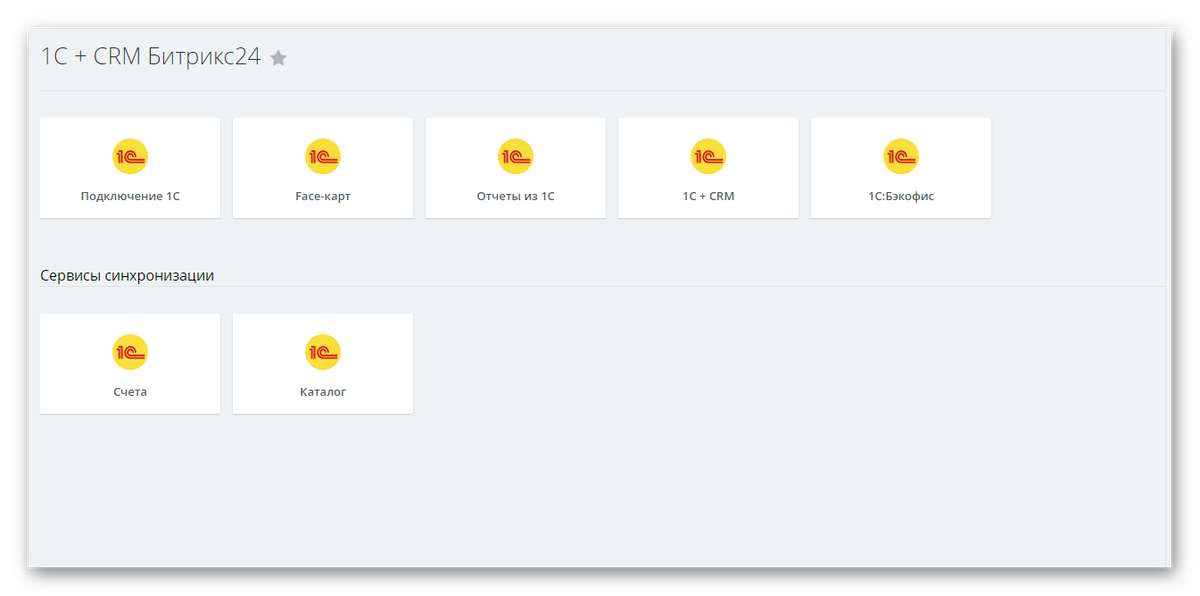This screenshot has width=1200, height=596.
Task: Open the Каталог label
Action: coord(323,392)
